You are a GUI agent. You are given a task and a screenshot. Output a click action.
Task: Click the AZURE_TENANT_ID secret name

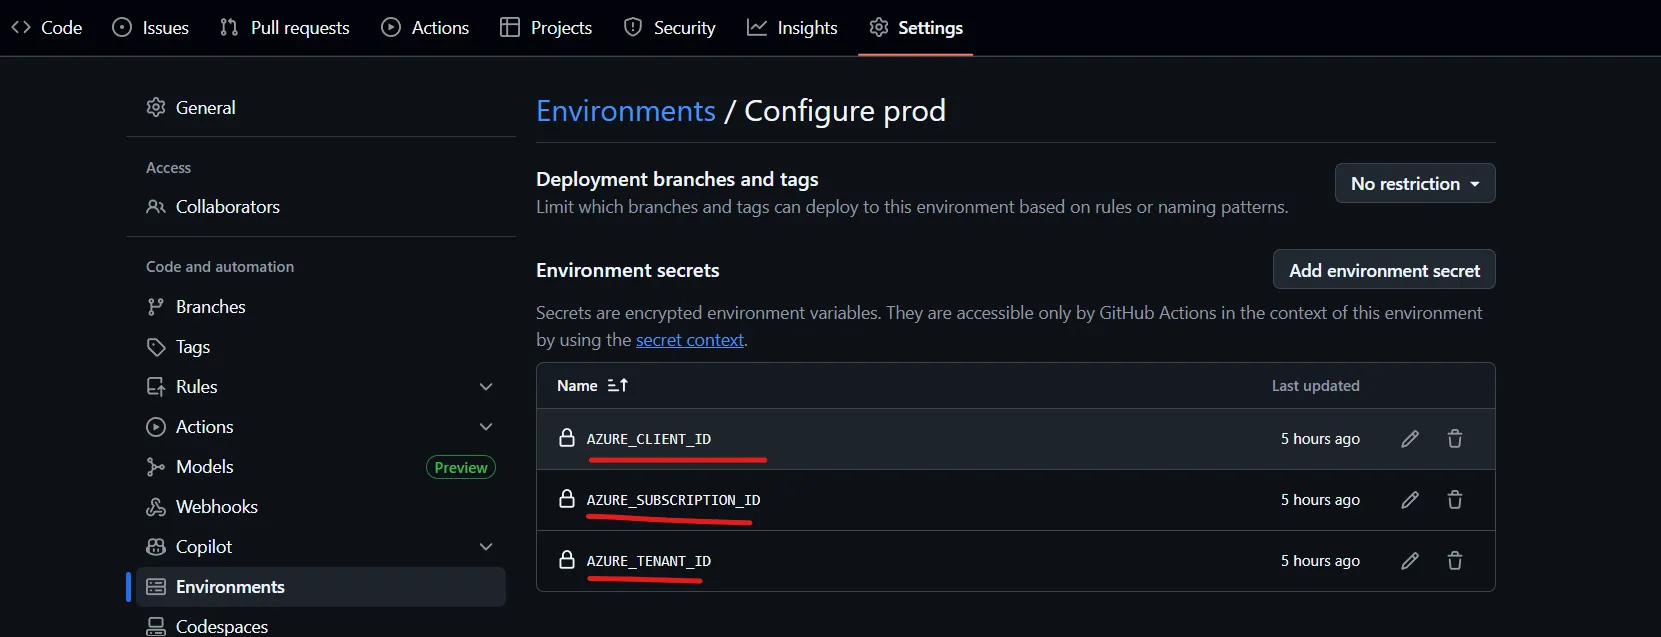coord(649,561)
